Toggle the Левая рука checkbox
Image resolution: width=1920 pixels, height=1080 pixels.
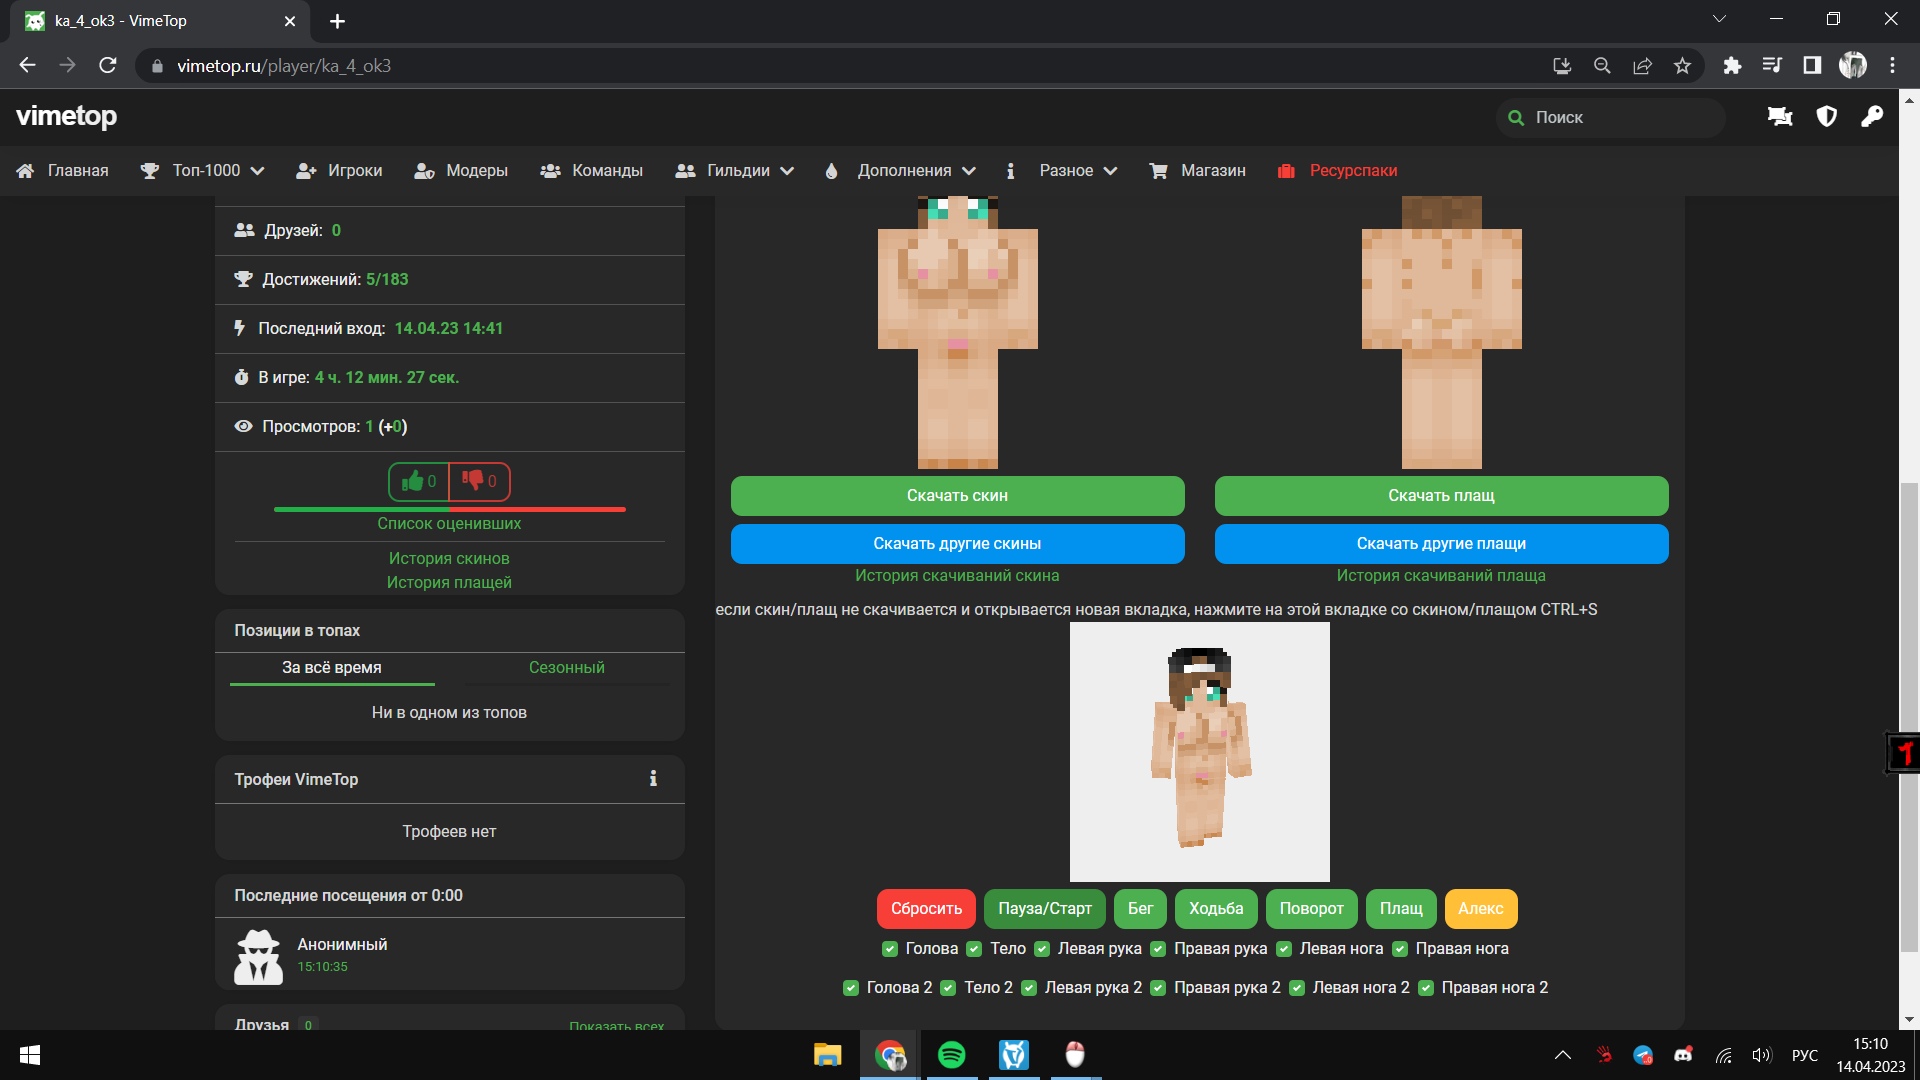pyautogui.click(x=1042, y=949)
